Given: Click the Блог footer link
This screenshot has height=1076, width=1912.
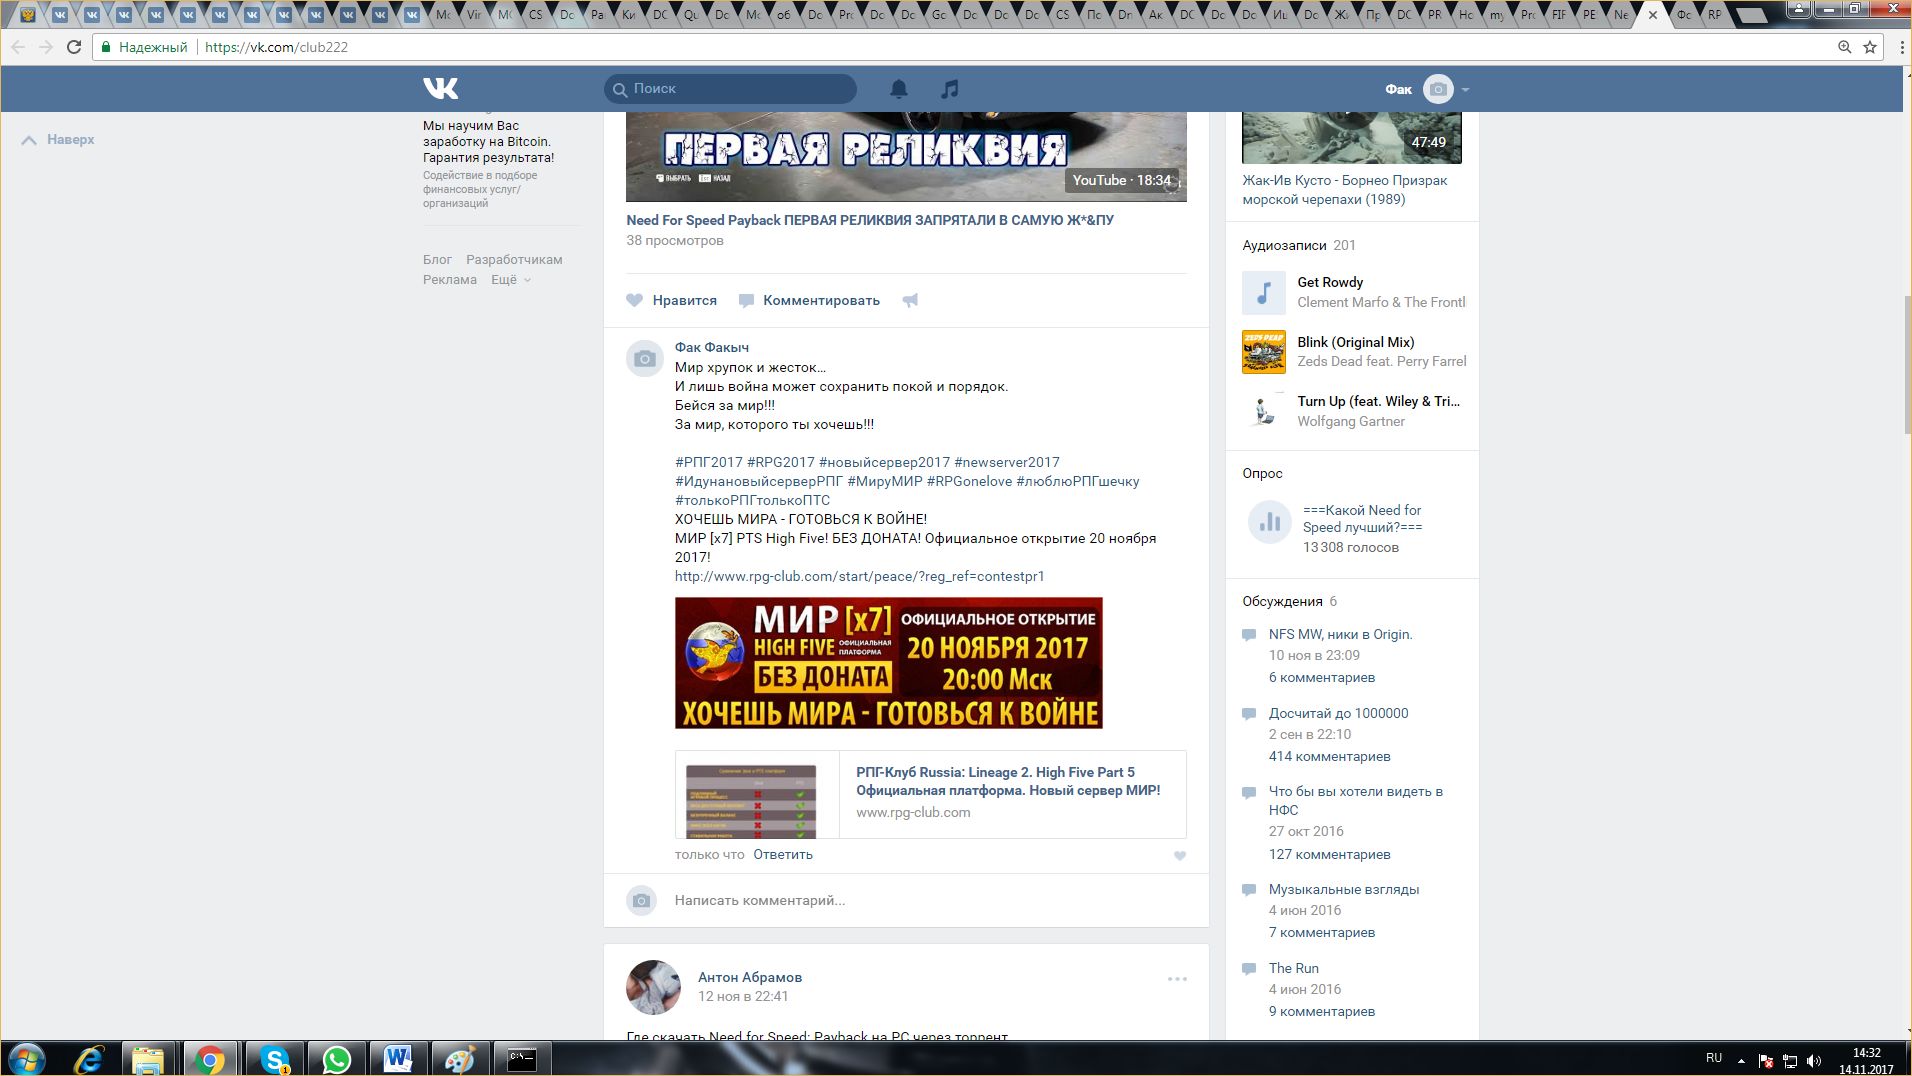Looking at the screenshot, I should 437,260.
